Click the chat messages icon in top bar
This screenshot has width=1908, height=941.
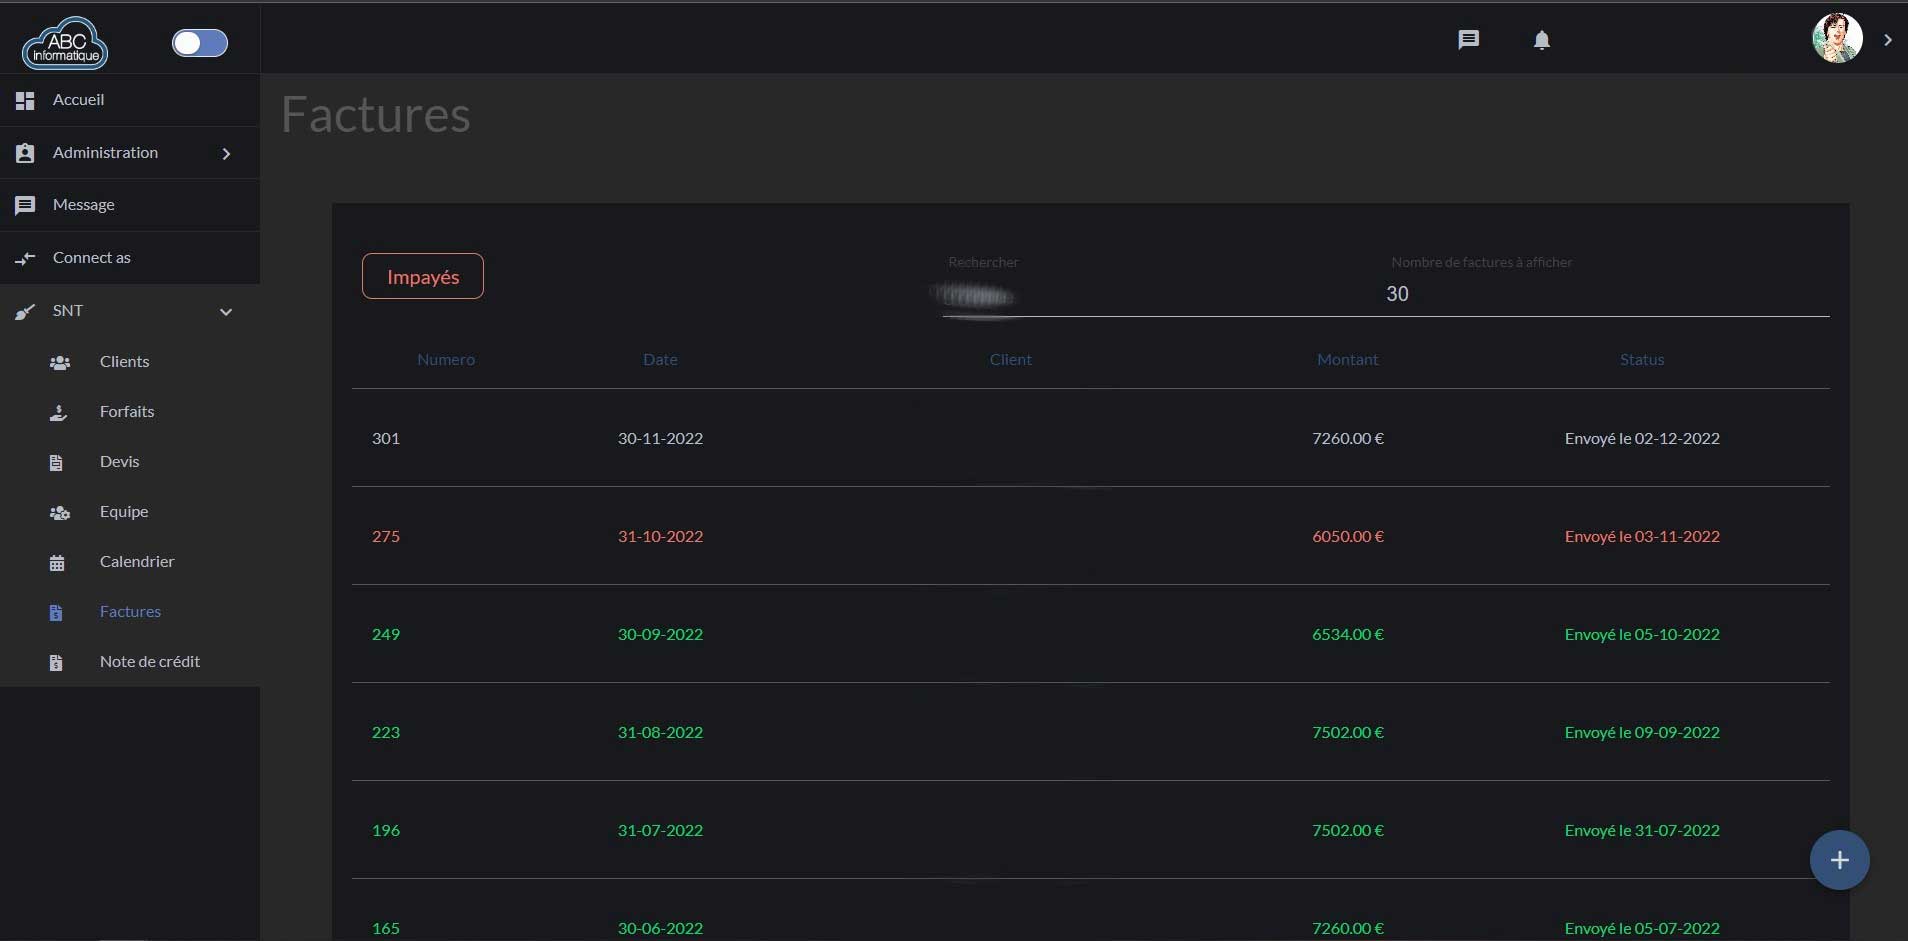1468,40
